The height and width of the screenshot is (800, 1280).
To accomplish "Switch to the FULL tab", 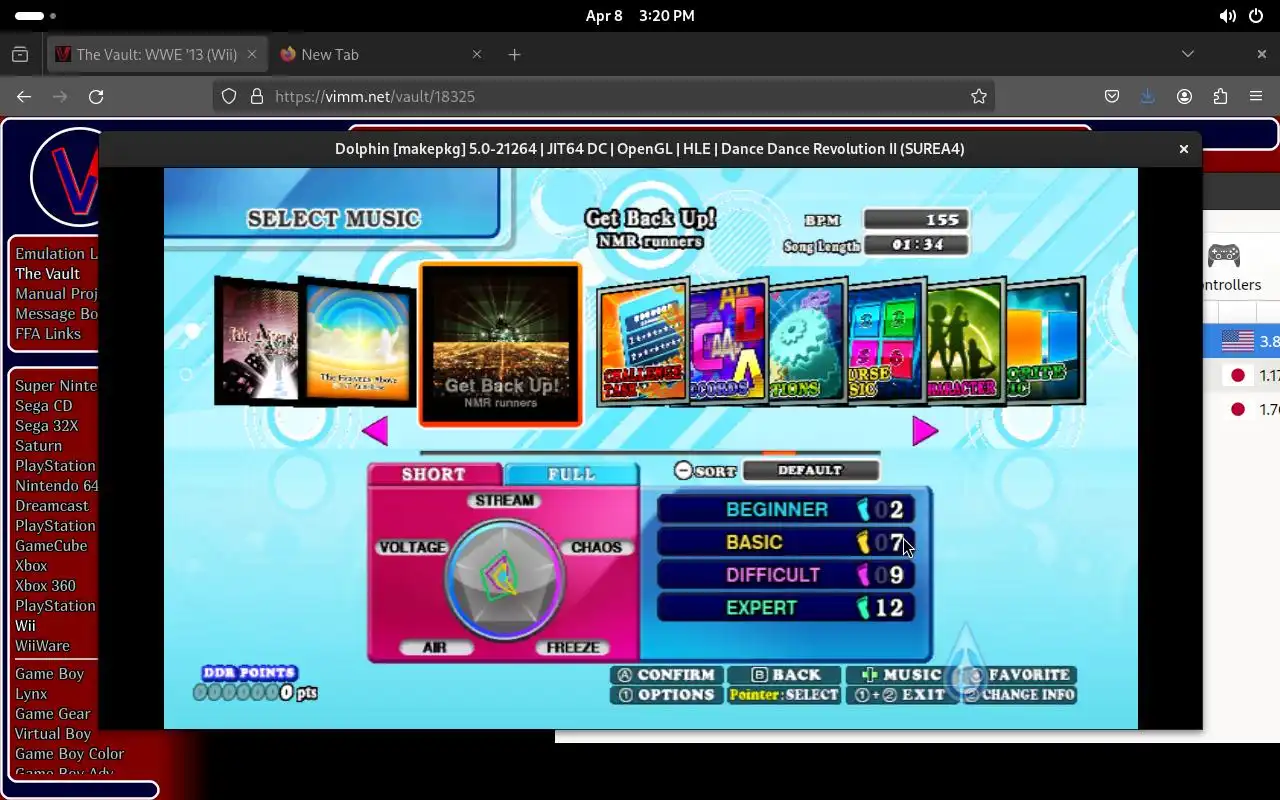I will coord(571,474).
